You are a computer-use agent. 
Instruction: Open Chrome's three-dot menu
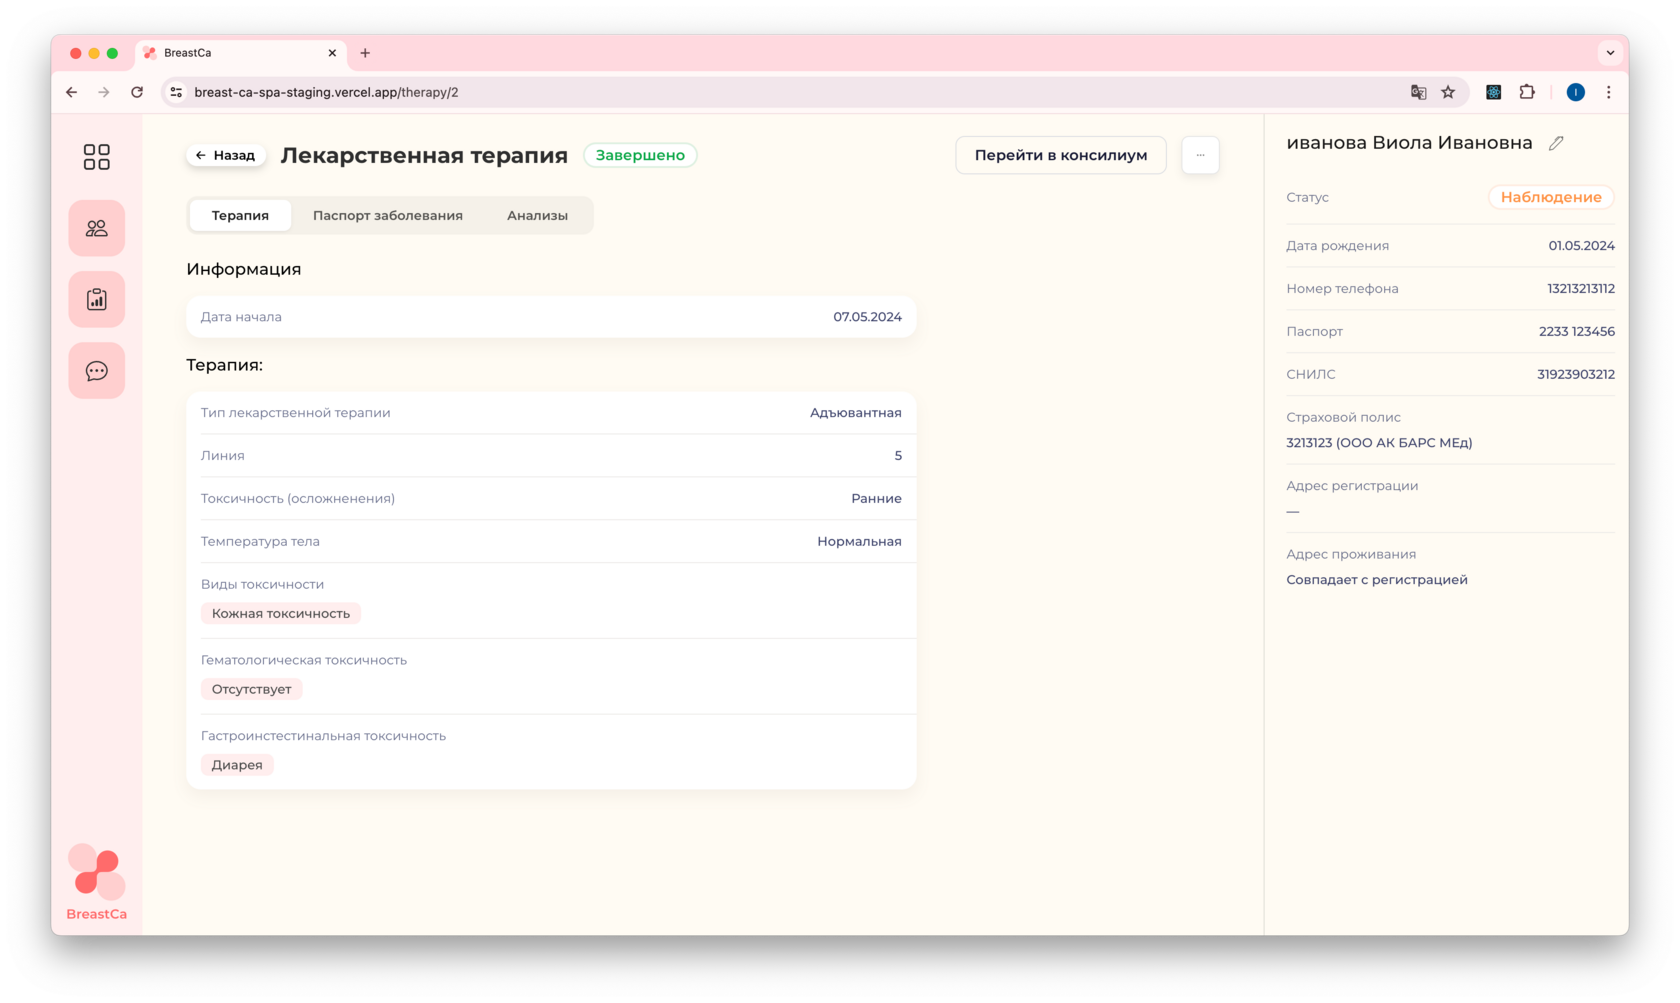click(x=1608, y=92)
